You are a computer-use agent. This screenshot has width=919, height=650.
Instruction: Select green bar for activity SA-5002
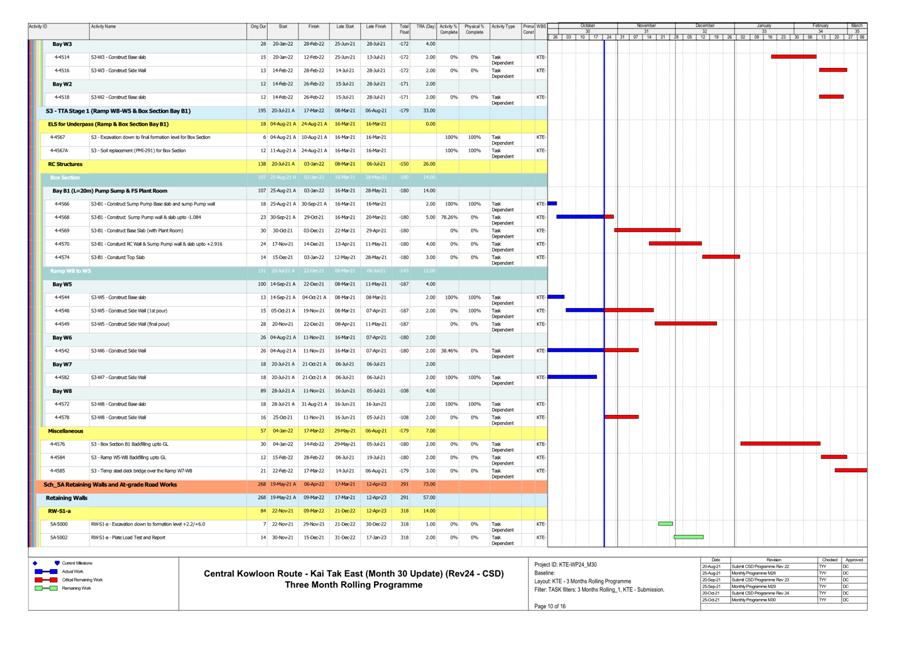click(x=688, y=537)
